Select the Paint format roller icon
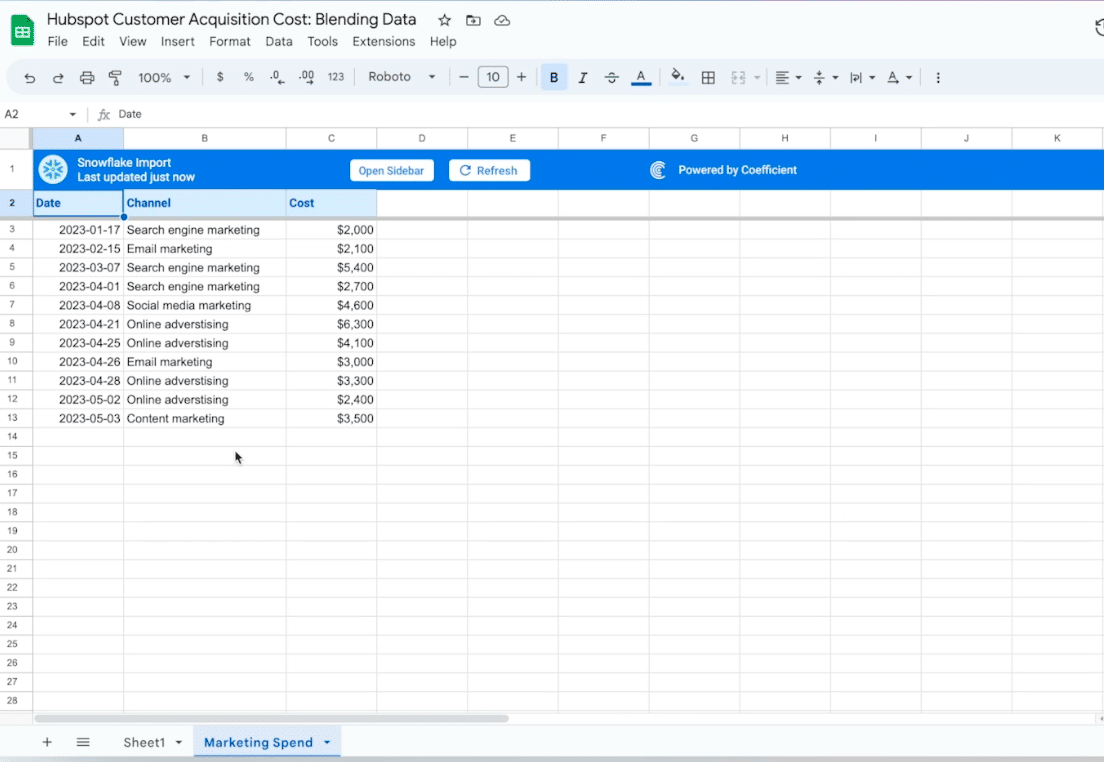The image size is (1104, 762). click(x=115, y=77)
